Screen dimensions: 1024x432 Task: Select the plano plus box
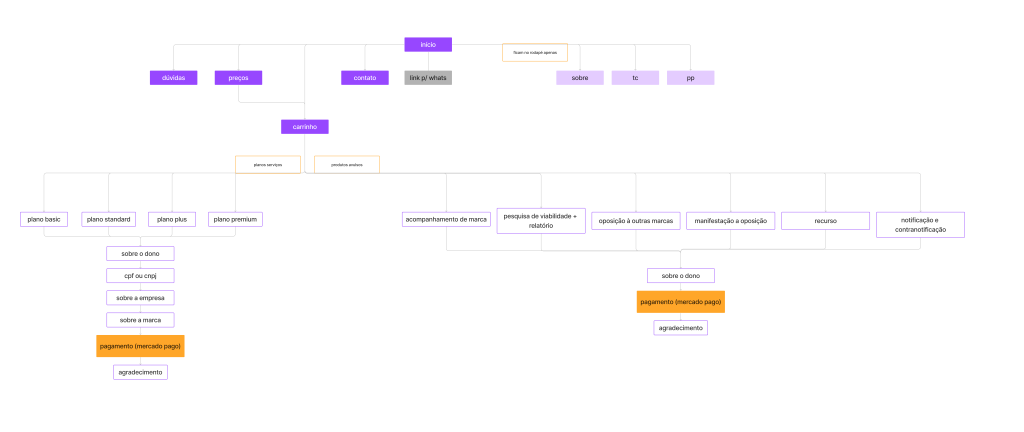(x=172, y=219)
